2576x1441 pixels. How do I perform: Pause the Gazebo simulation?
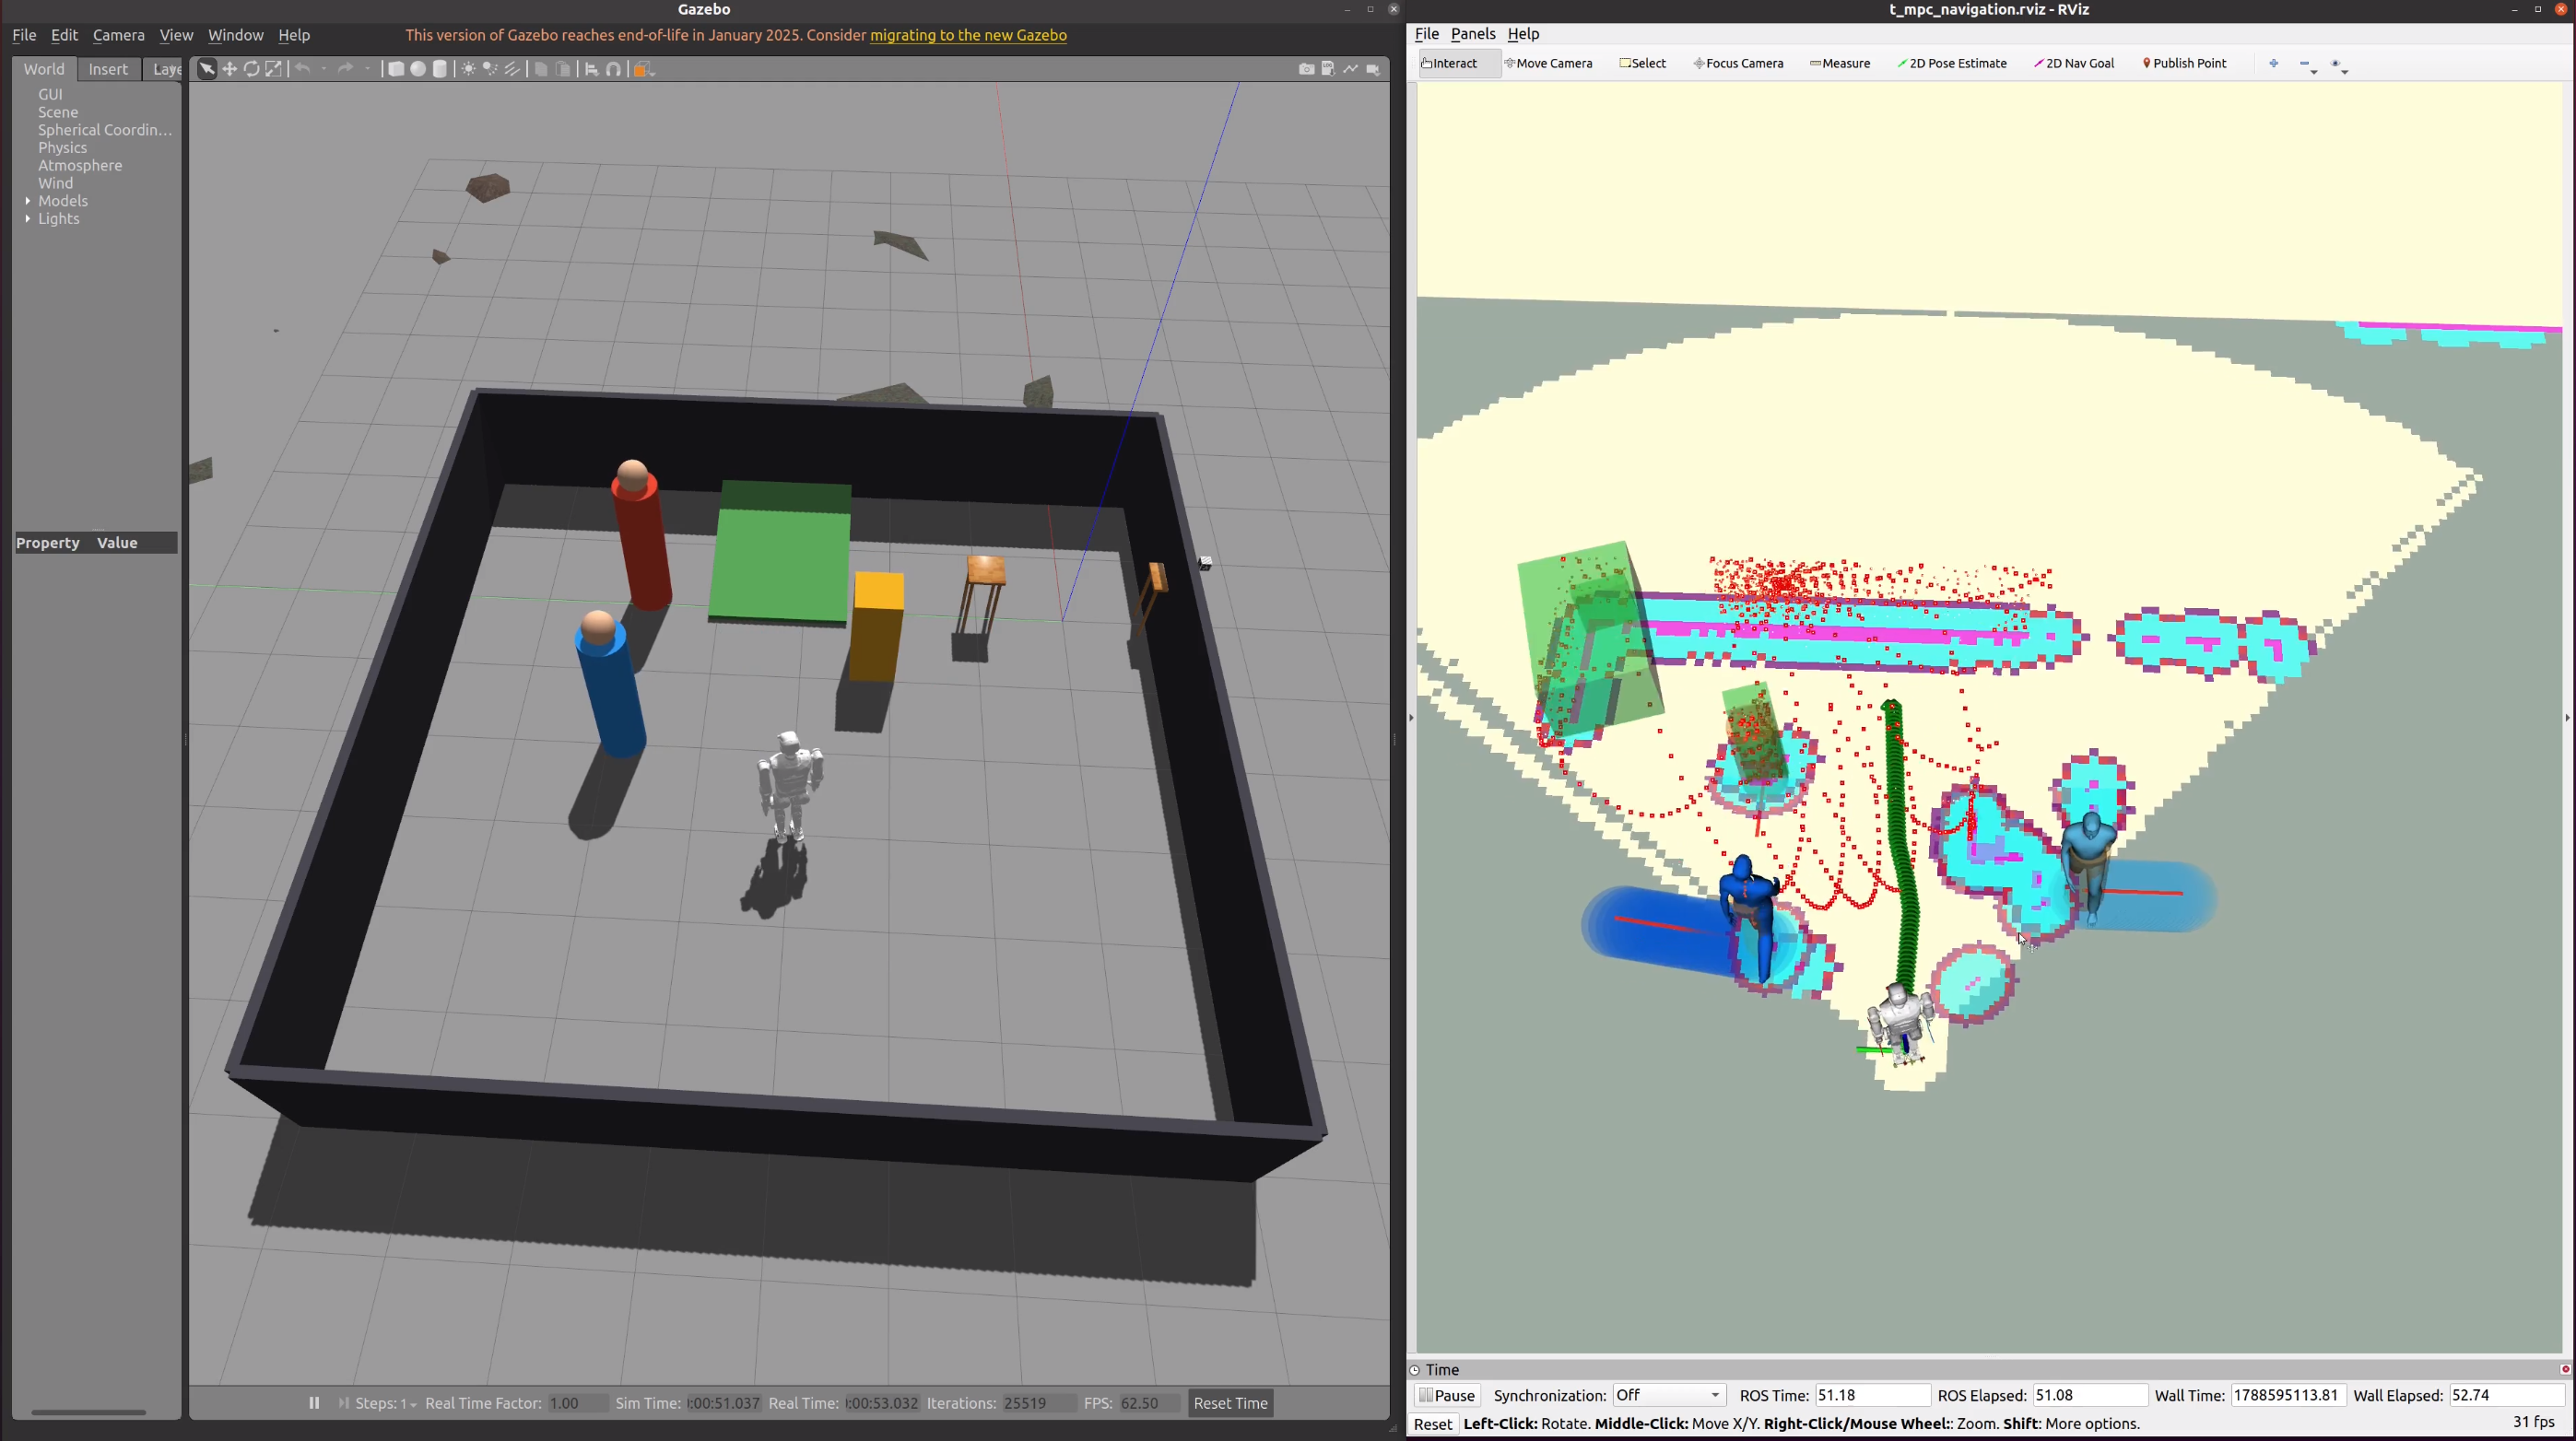(314, 1403)
